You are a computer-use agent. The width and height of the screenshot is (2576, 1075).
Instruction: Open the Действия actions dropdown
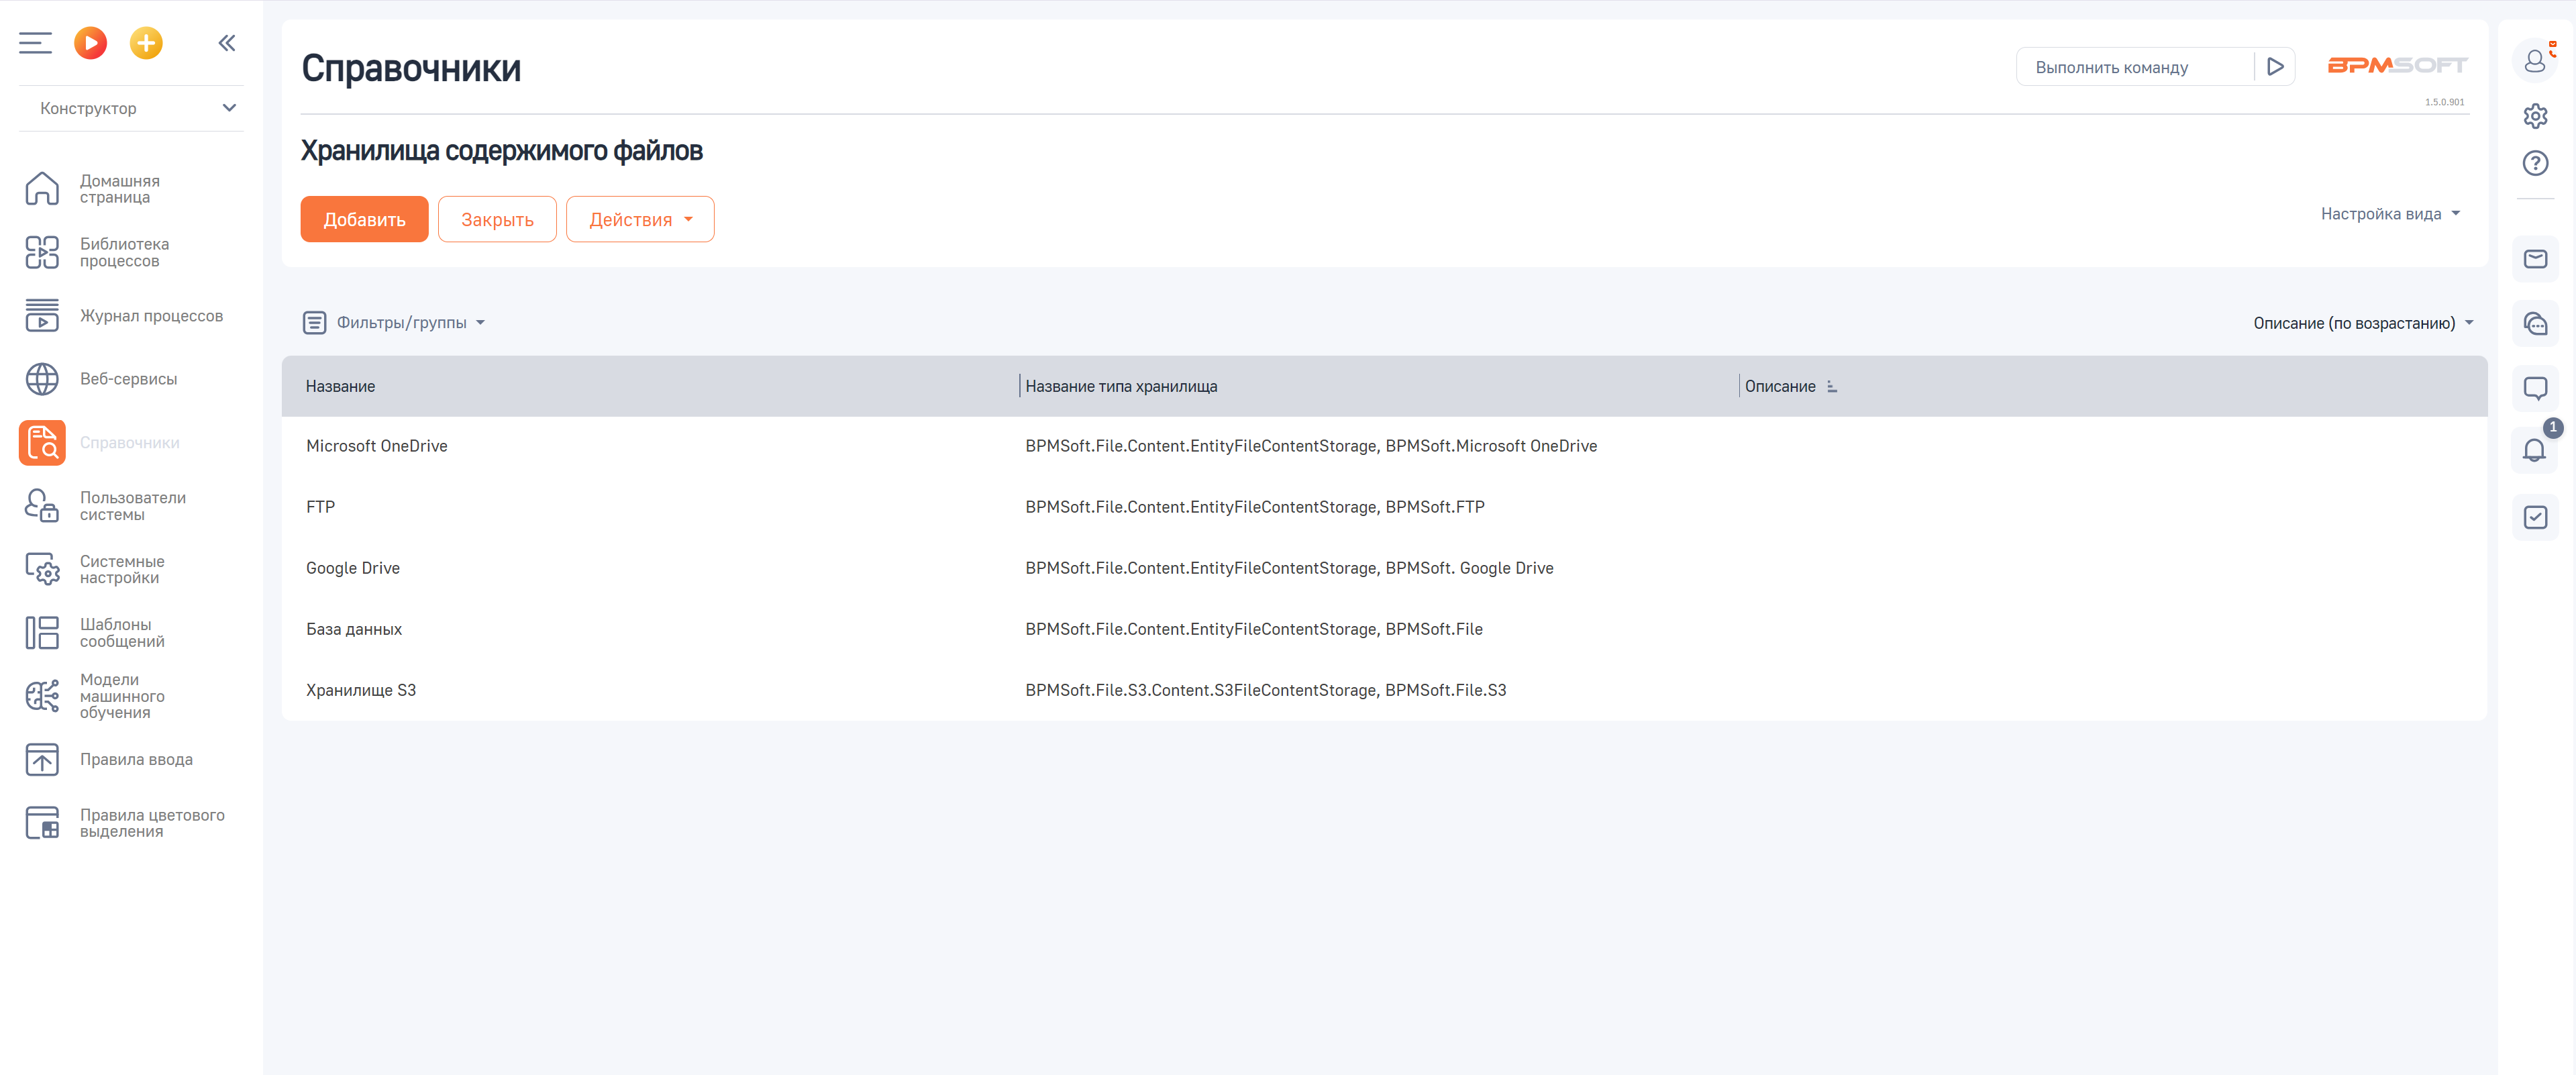click(640, 220)
